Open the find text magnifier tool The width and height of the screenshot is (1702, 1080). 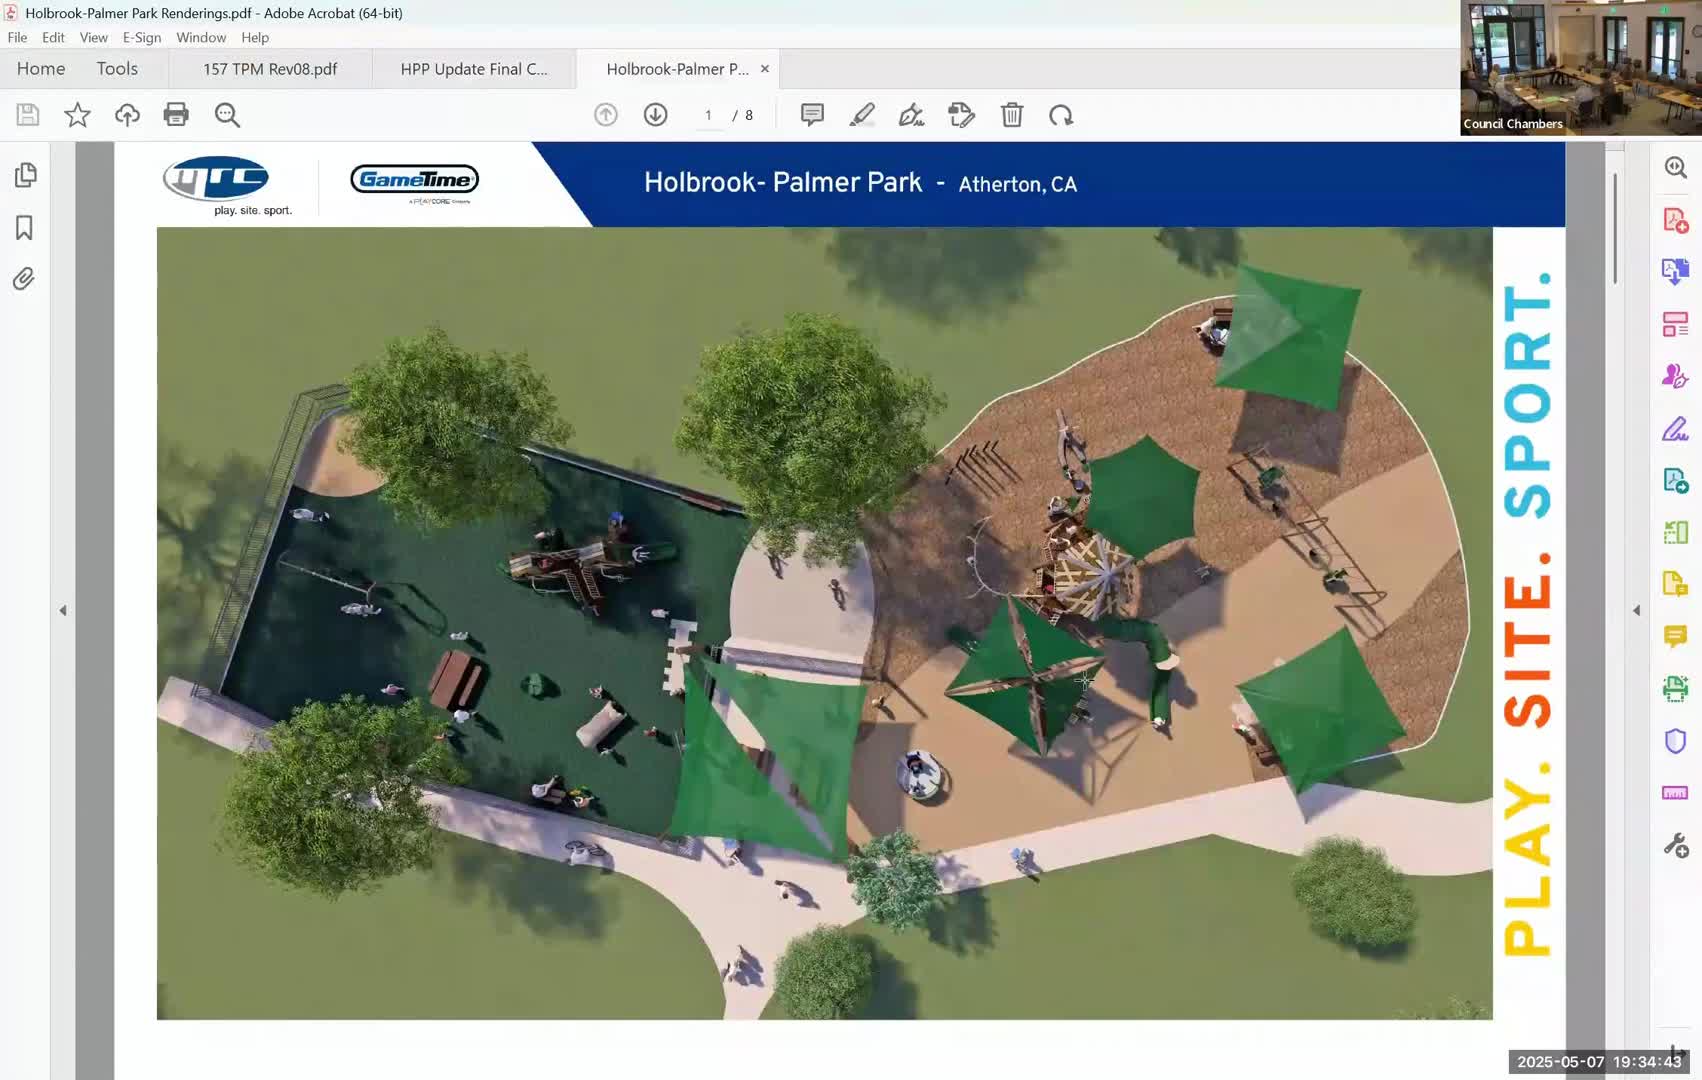point(227,115)
